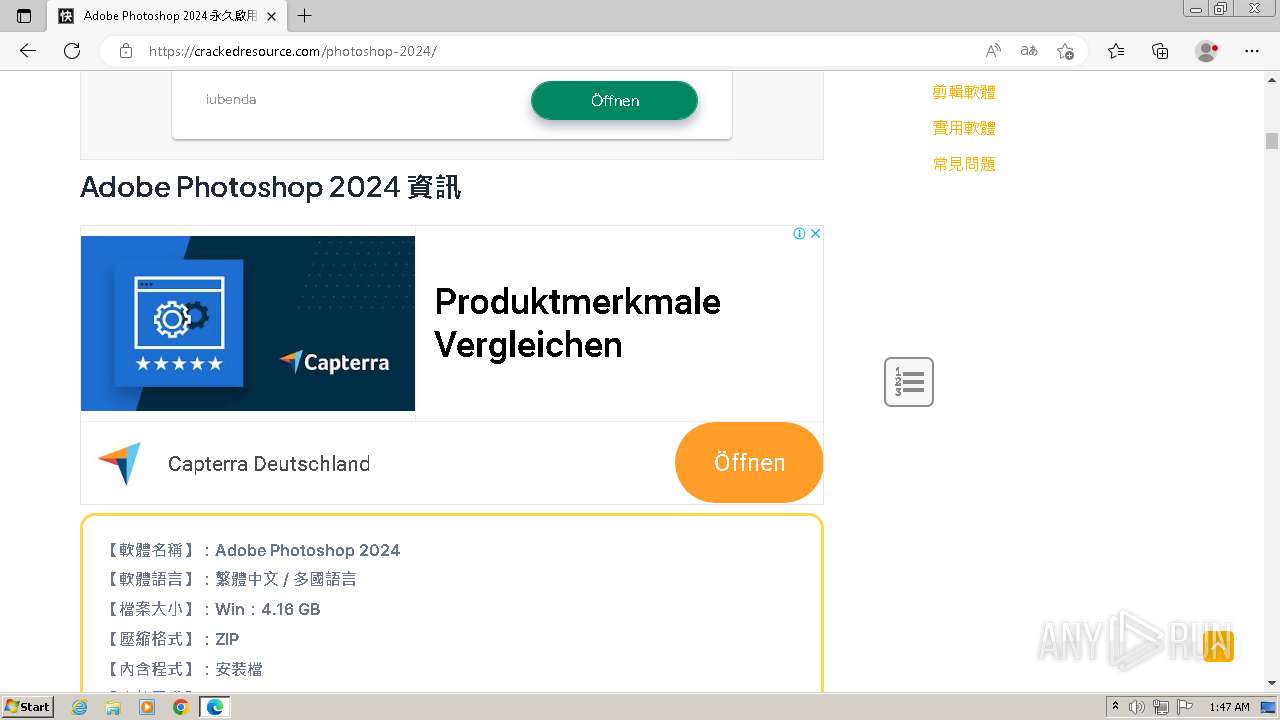Launch Internet Explorer from the taskbar
Viewport: 1280px width, 720px height.
[80, 707]
